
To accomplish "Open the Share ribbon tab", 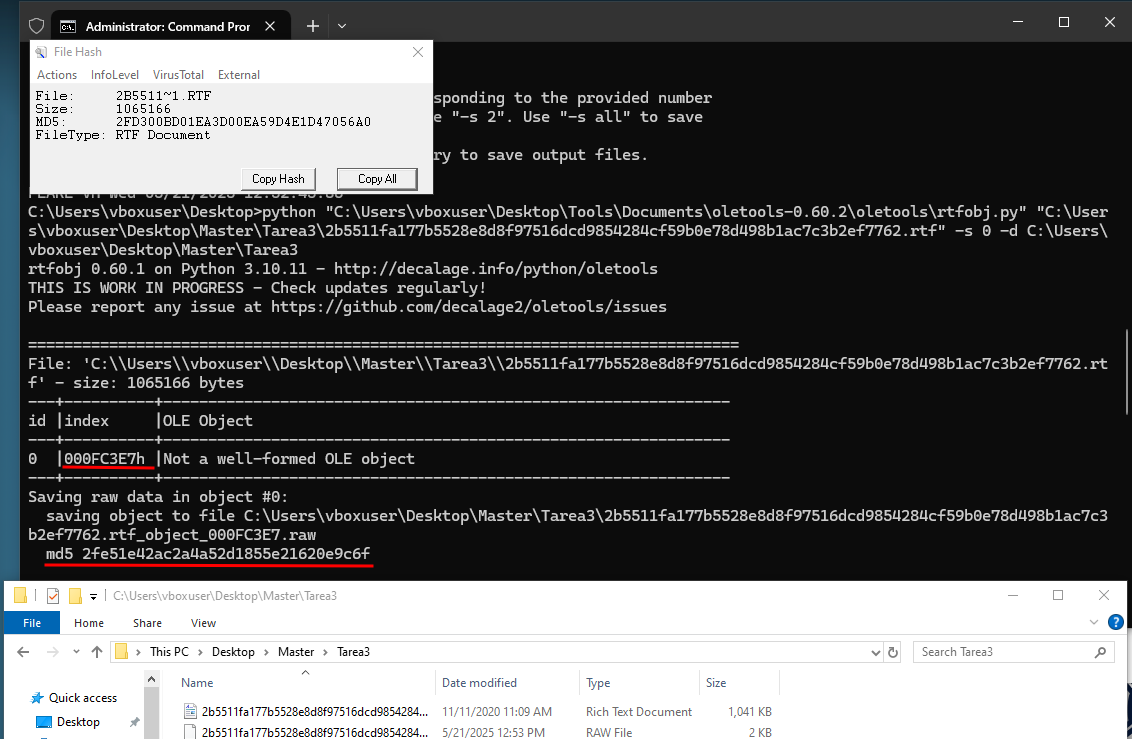I will (147, 623).
